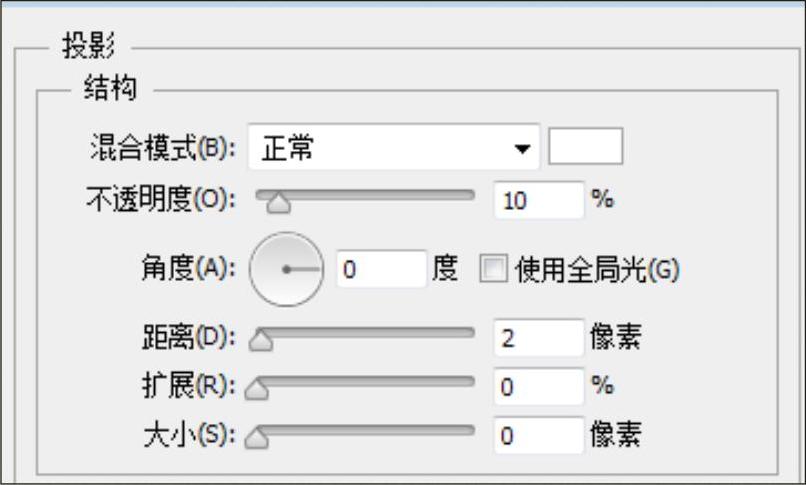Click the 不透明度 opacity slider thumb
The width and height of the screenshot is (806, 485).
(279, 203)
